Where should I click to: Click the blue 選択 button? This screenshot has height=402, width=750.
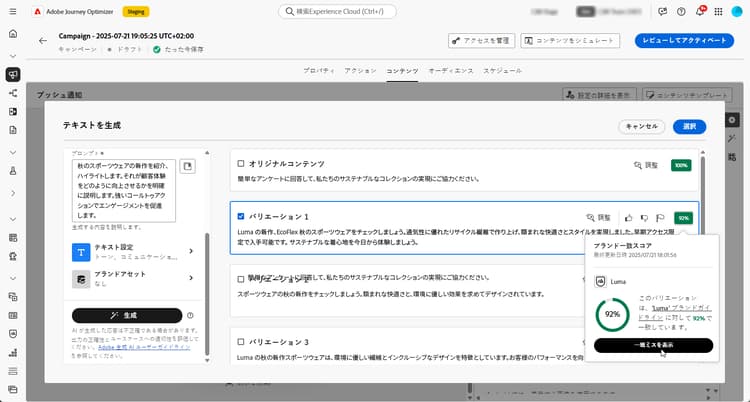(x=689, y=127)
